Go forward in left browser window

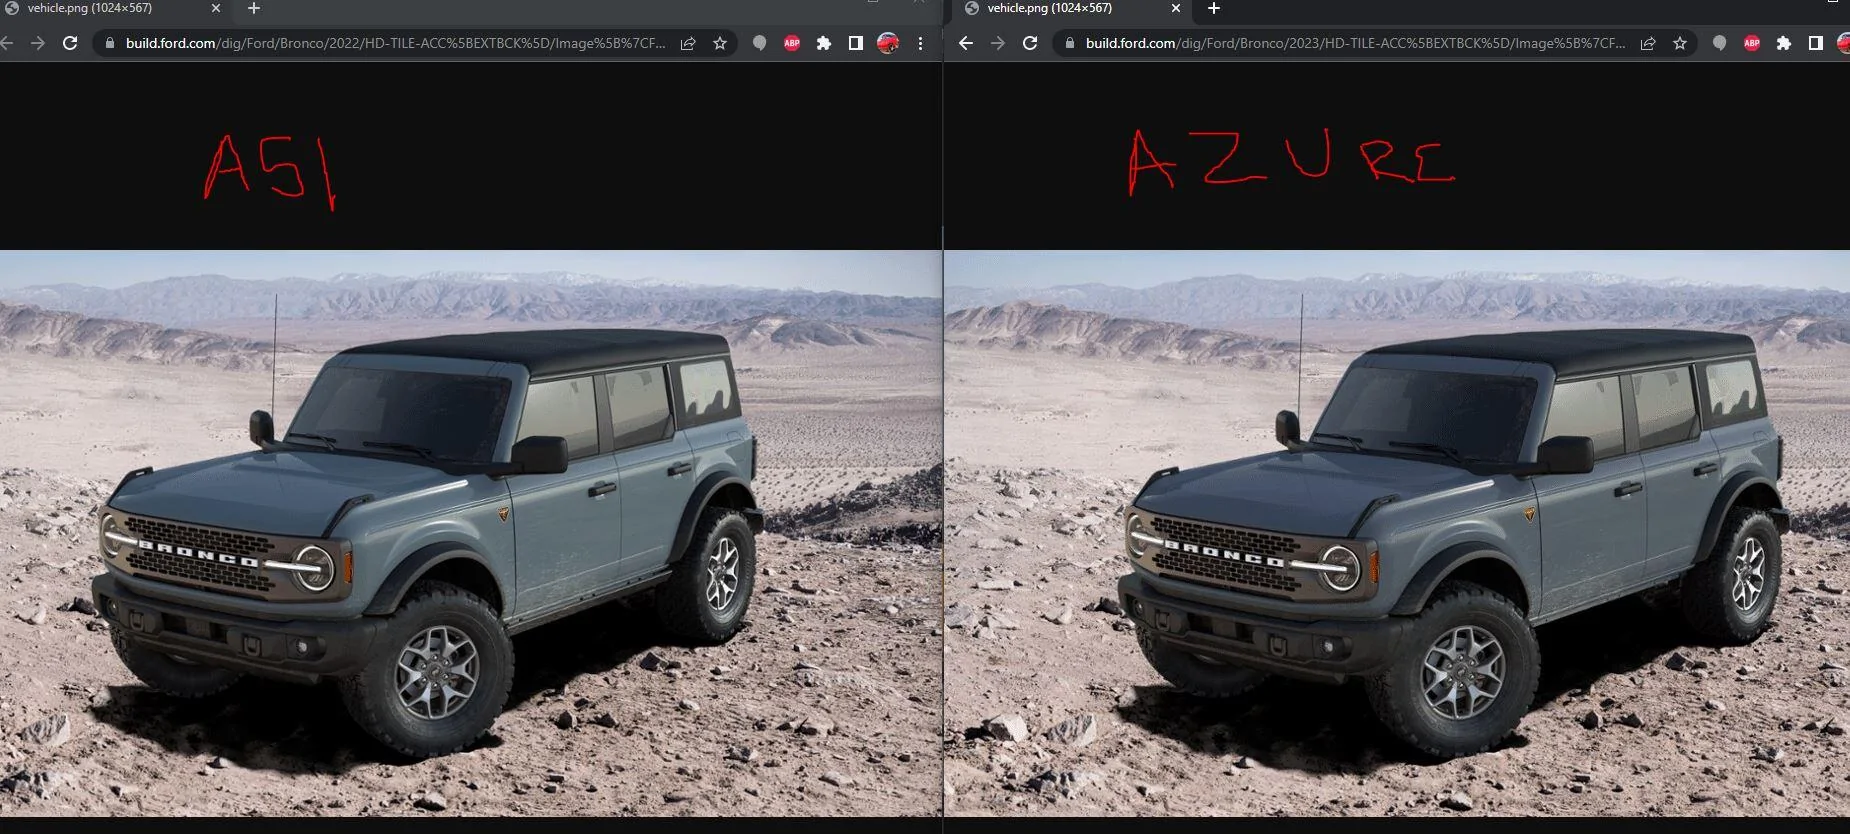pyautogui.click(x=37, y=43)
